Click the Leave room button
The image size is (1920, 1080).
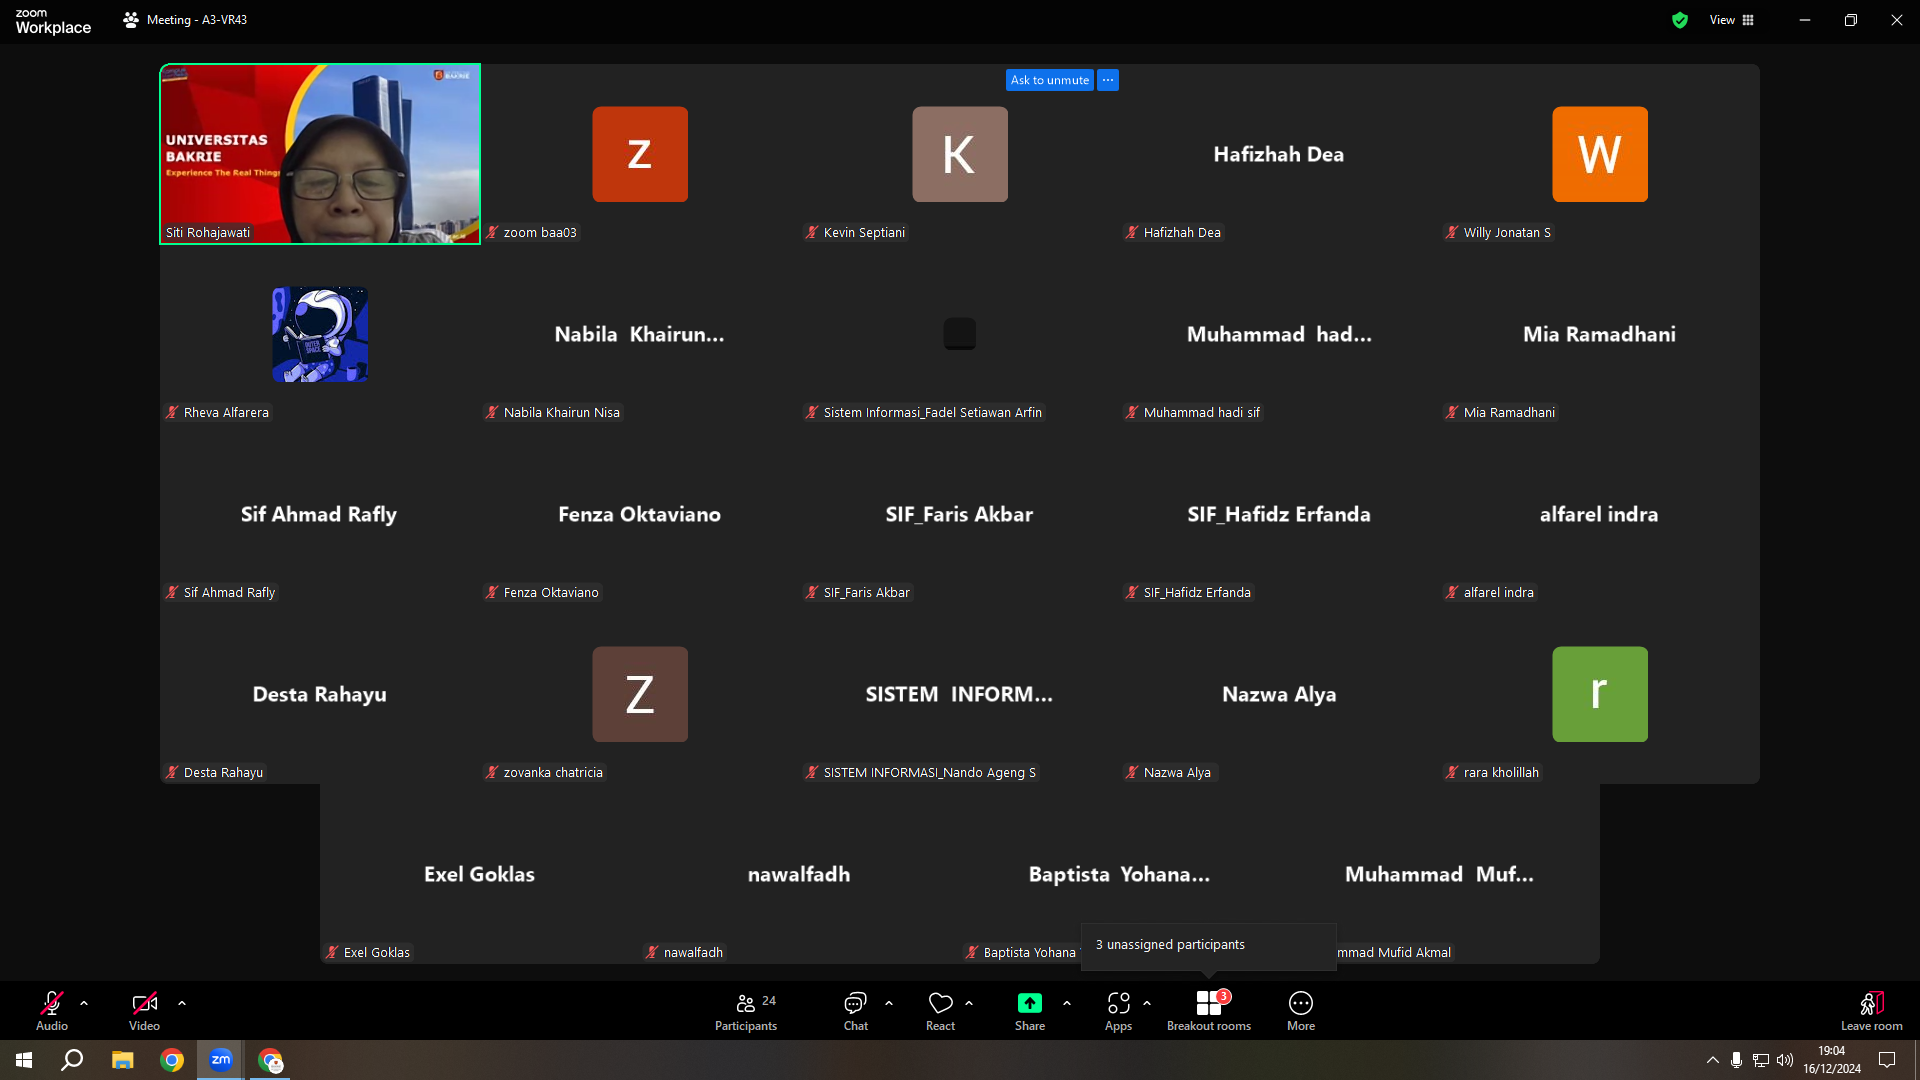(x=1872, y=1010)
